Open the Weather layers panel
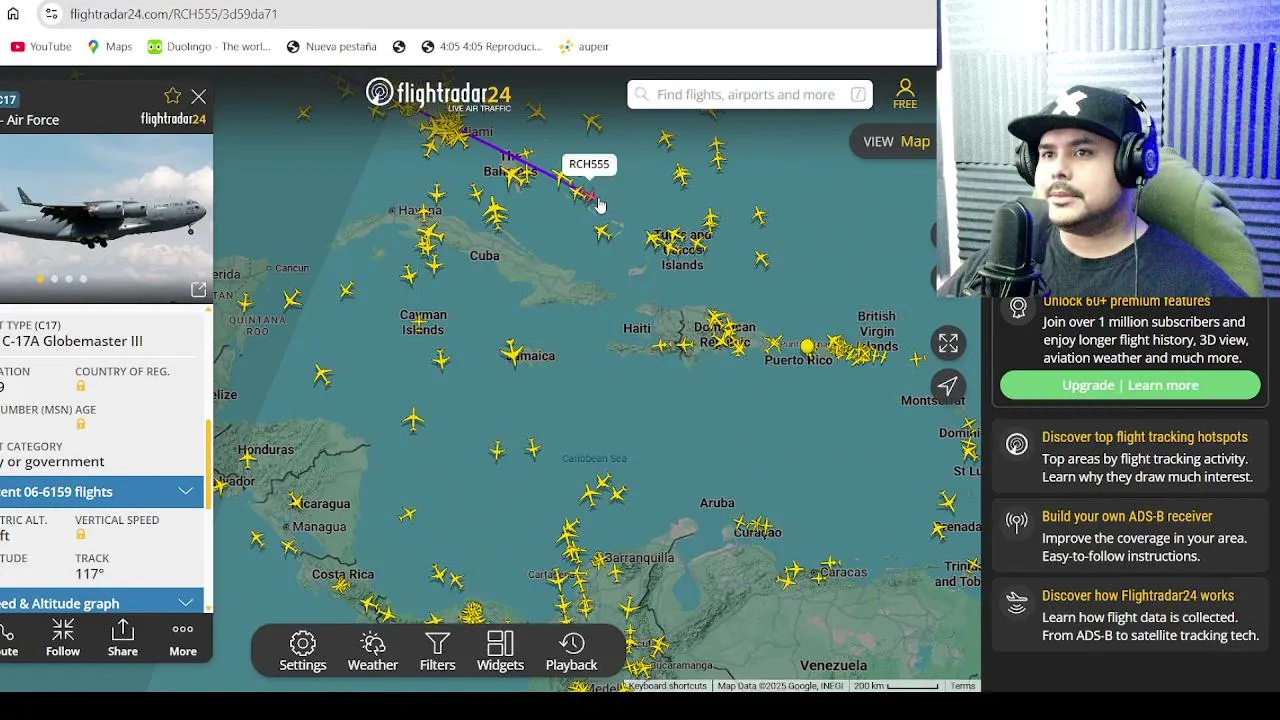This screenshot has height=720, width=1280. [372, 651]
